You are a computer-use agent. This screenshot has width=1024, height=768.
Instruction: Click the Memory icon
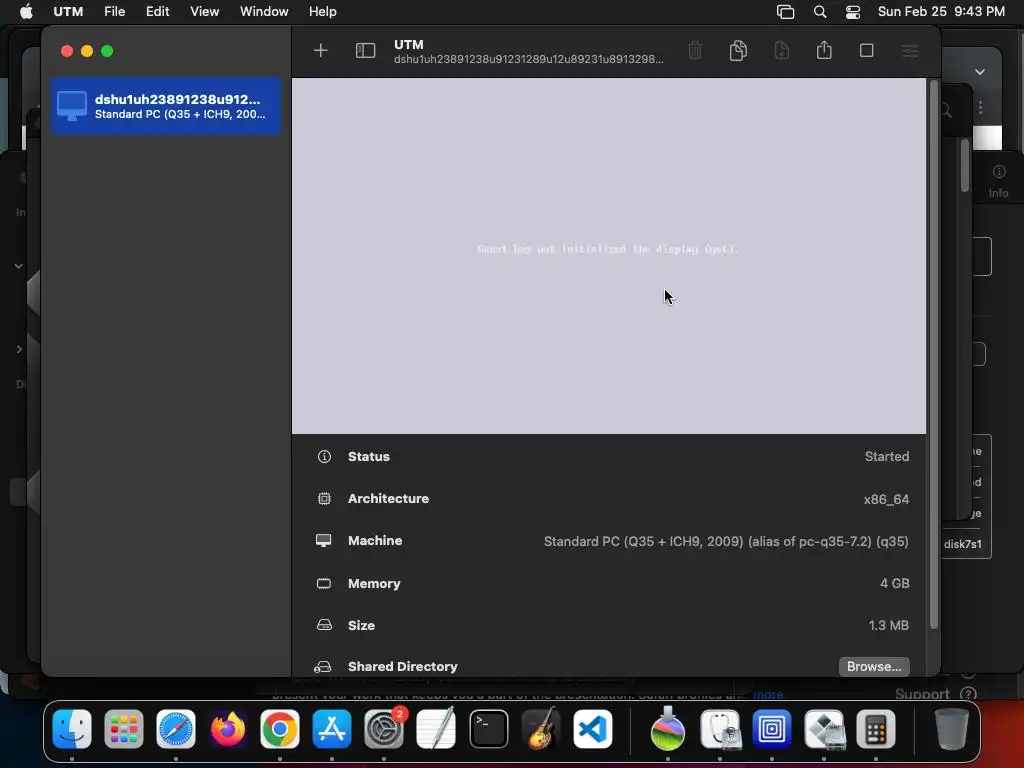[324, 583]
